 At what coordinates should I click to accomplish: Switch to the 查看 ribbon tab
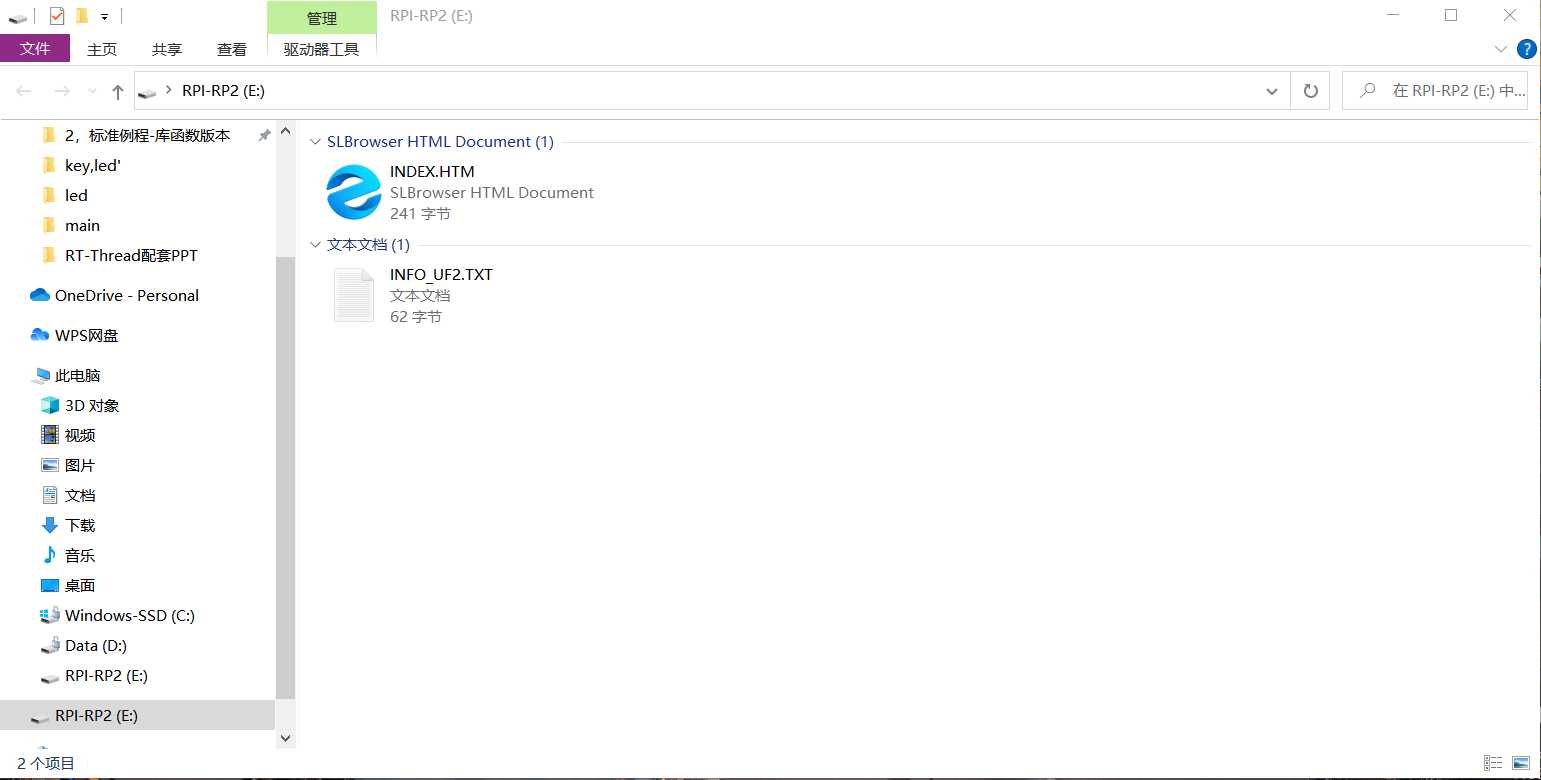click(x=232, y=49)
